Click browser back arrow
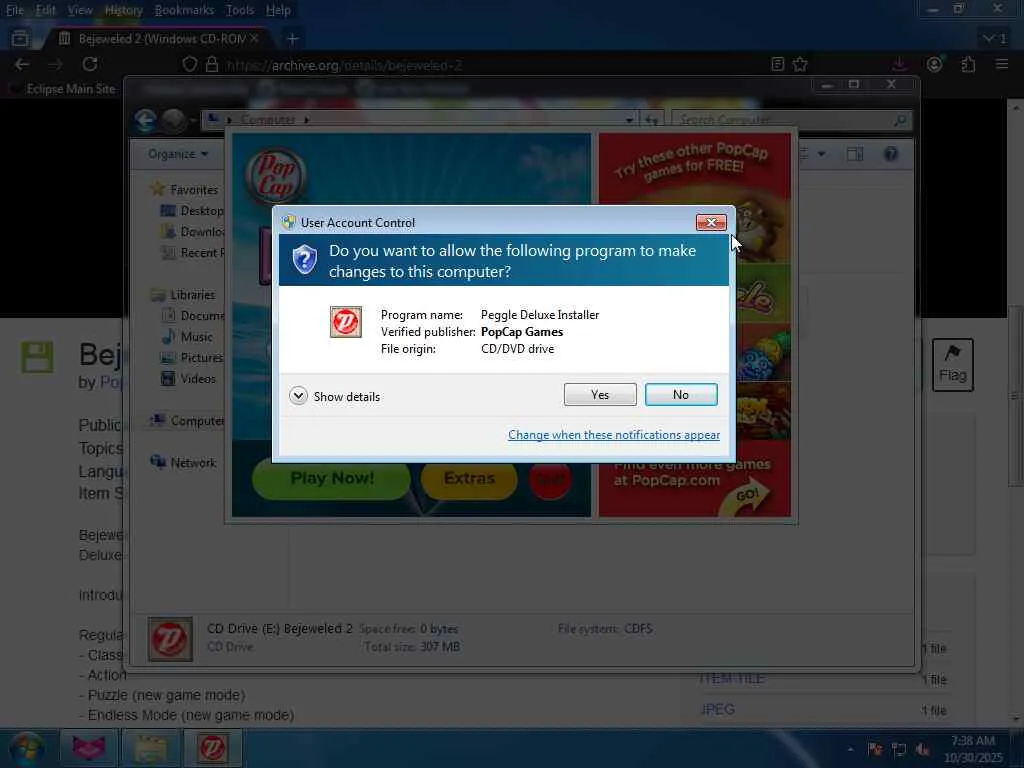Viewport: 1024px width, 768px height. point(22,64)
